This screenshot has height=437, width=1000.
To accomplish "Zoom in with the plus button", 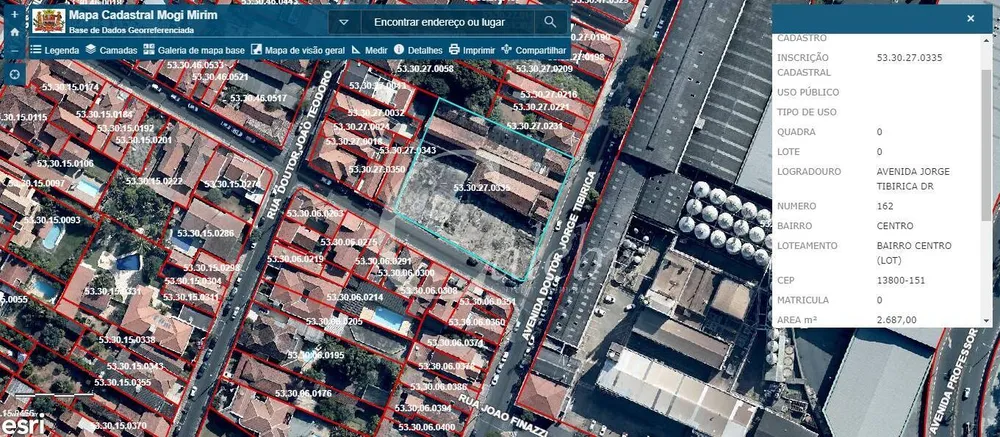I will pyautogui.click(x=15, y=14).
